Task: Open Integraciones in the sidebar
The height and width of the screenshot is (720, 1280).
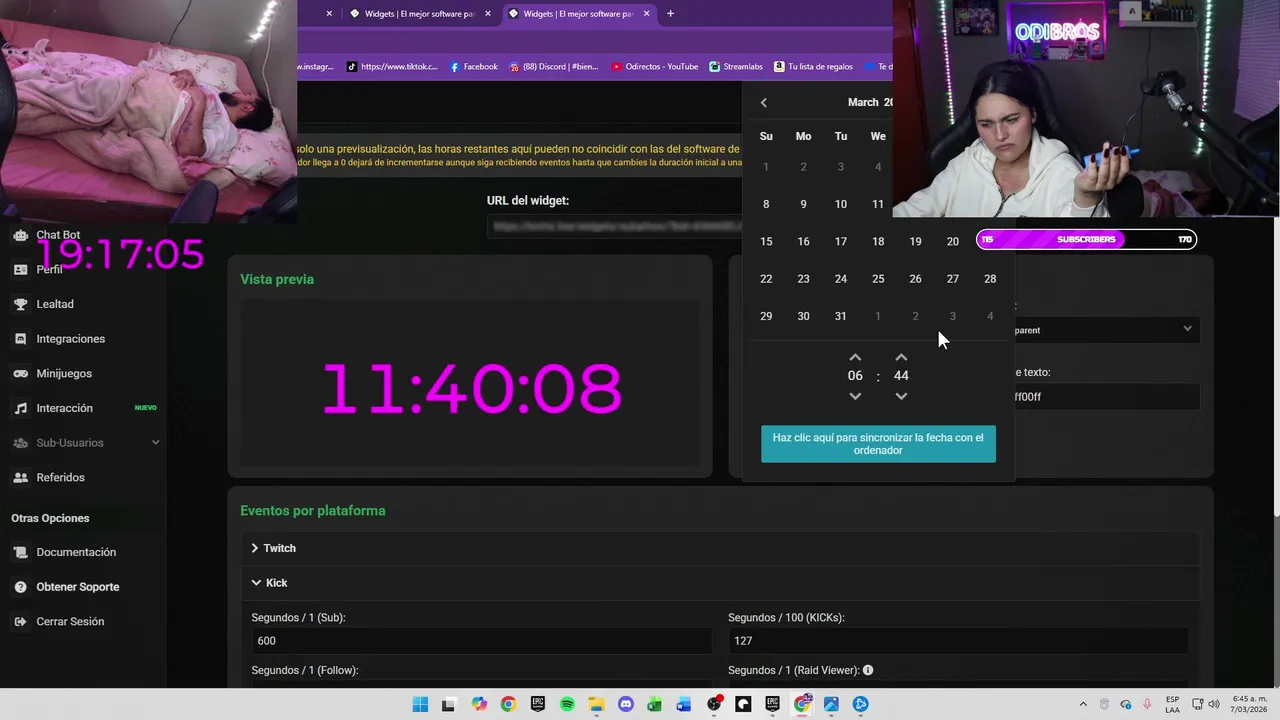Action: [70, 339]
